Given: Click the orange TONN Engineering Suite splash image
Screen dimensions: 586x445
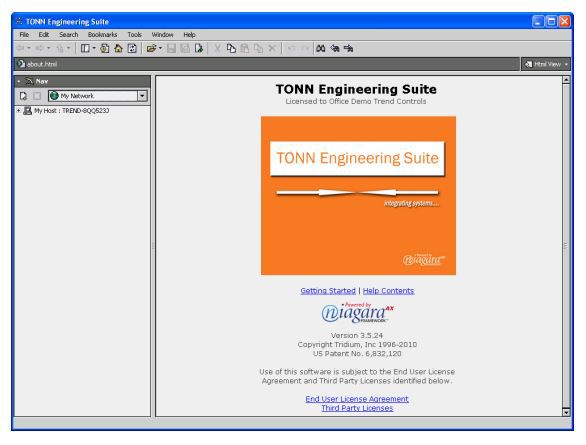Looking at the screenshot, I should 358,195.
